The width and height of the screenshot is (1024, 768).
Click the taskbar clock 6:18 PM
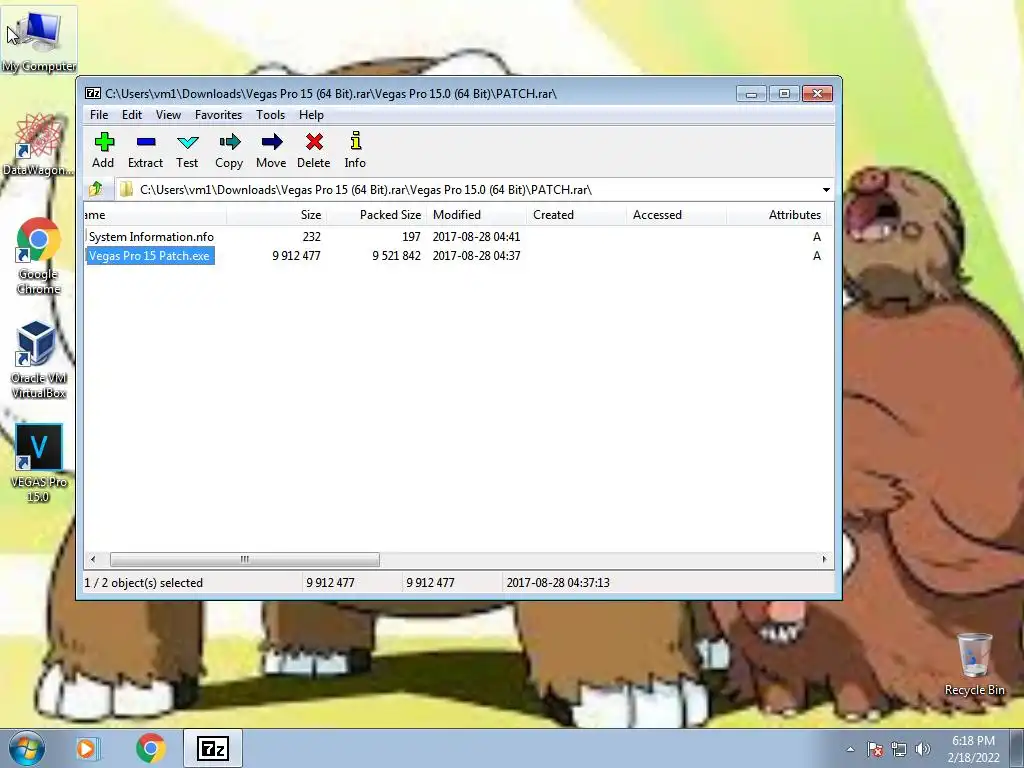973,741
